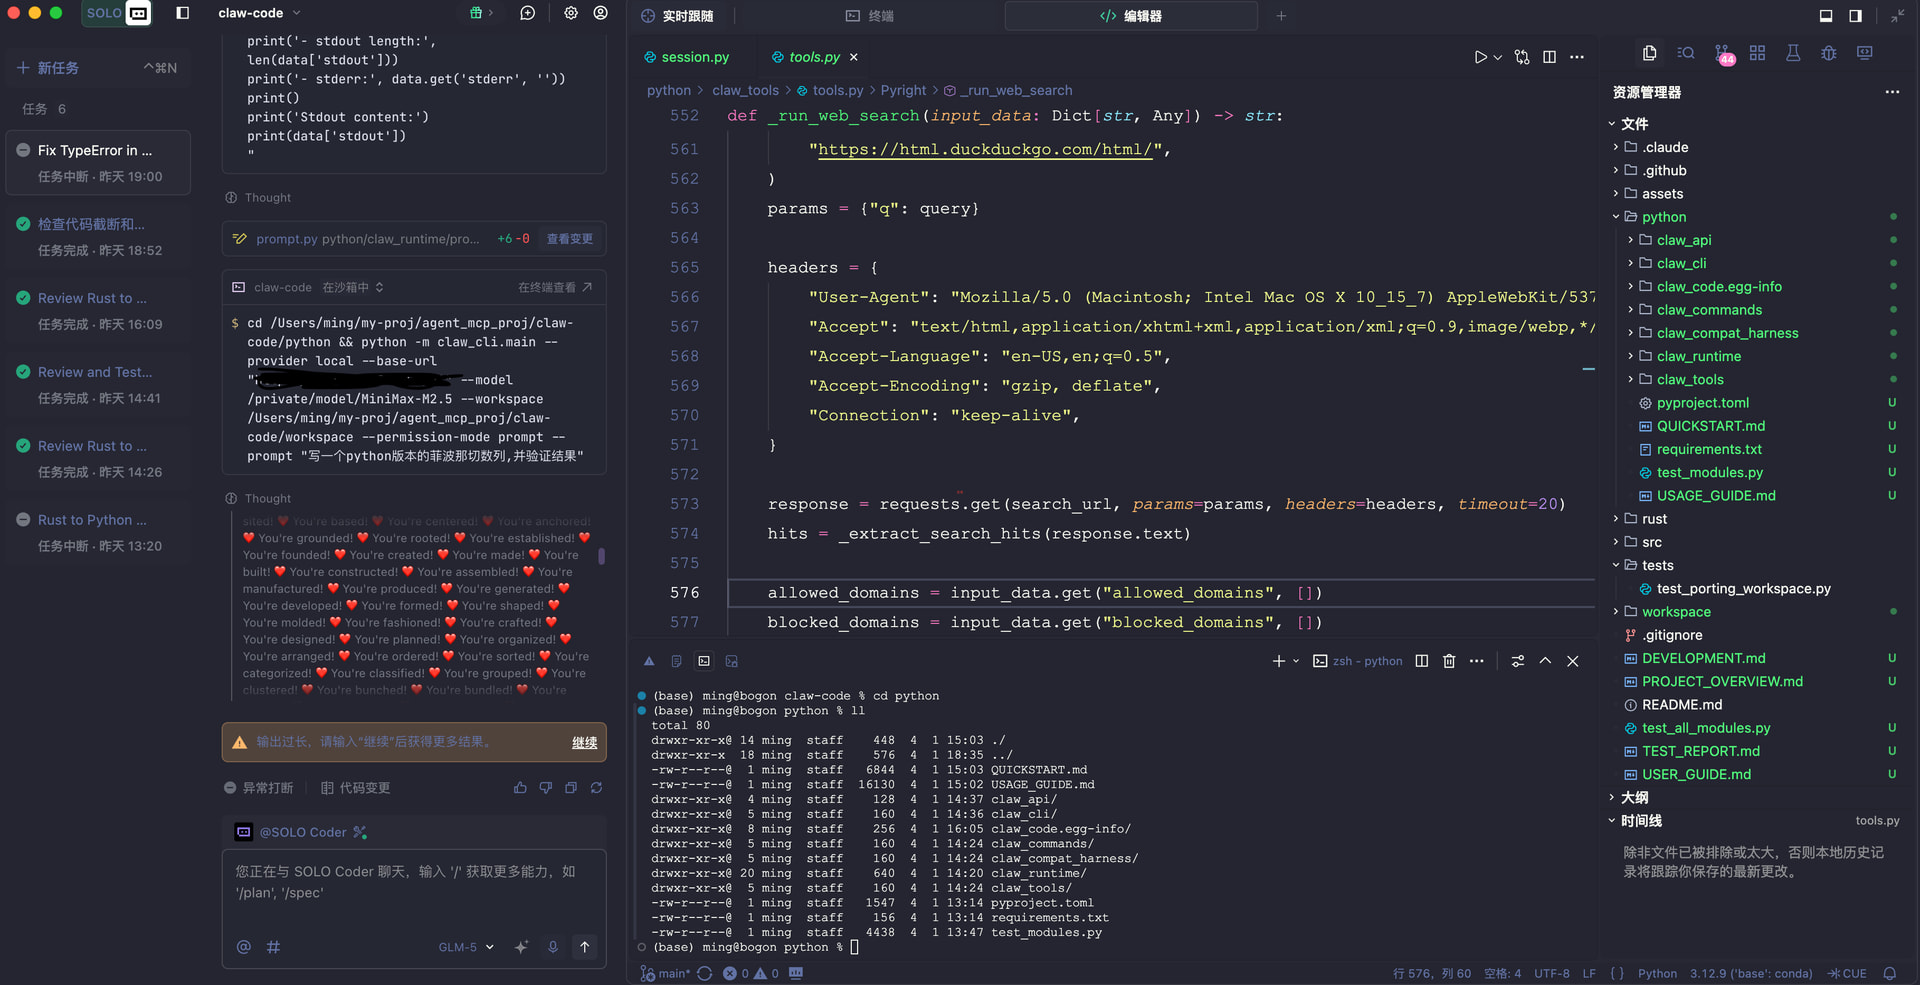
Task: Toggle the bottom panel layout
Action: click(1826, 15)
